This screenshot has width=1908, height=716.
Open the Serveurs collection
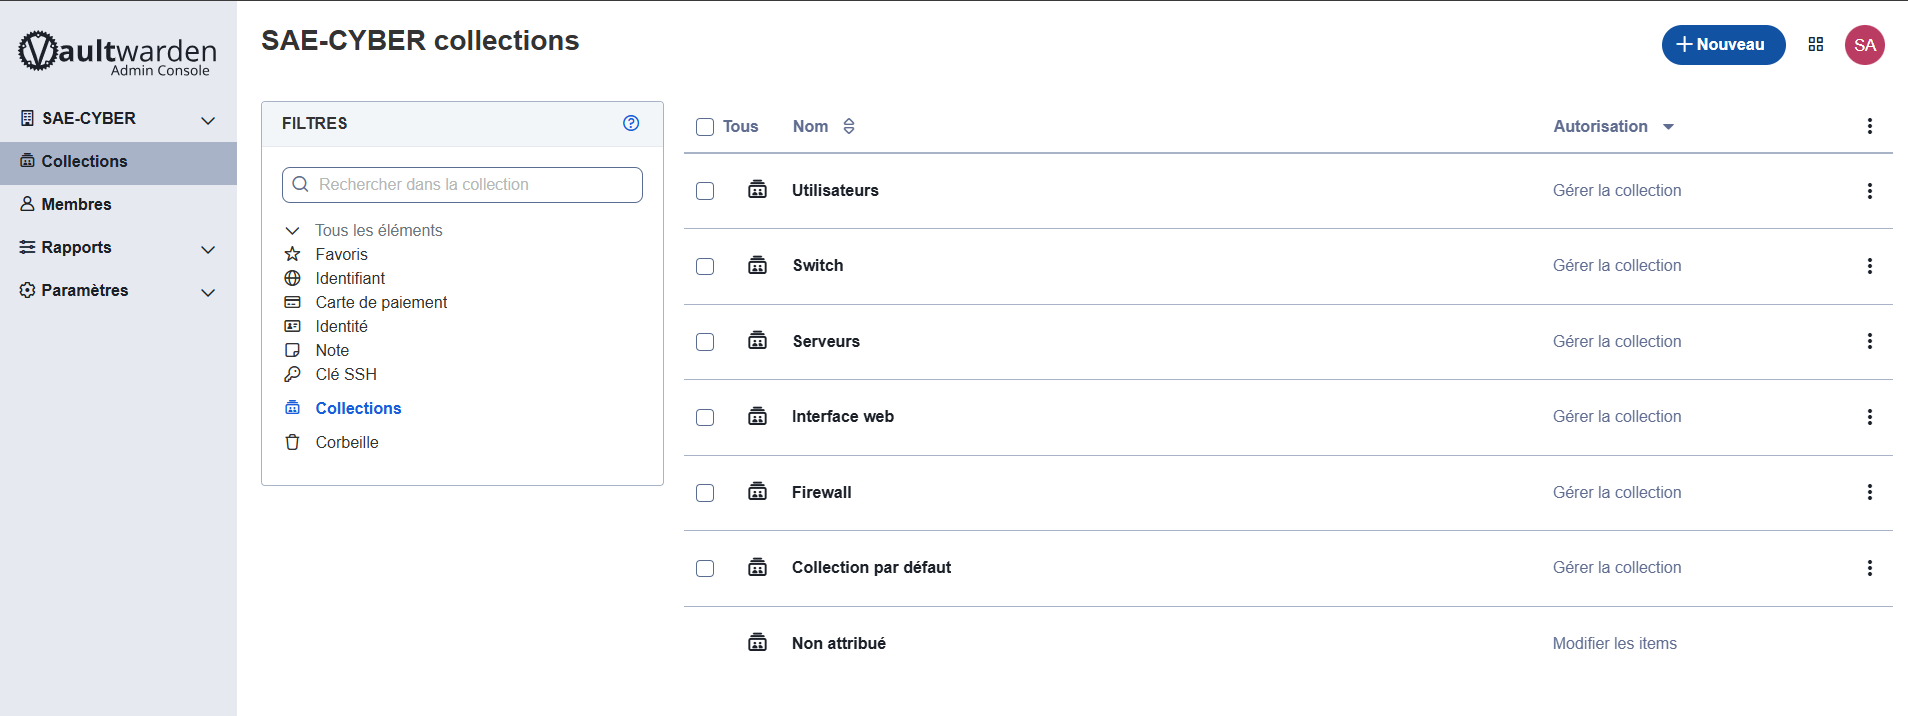tap(826, 341)
